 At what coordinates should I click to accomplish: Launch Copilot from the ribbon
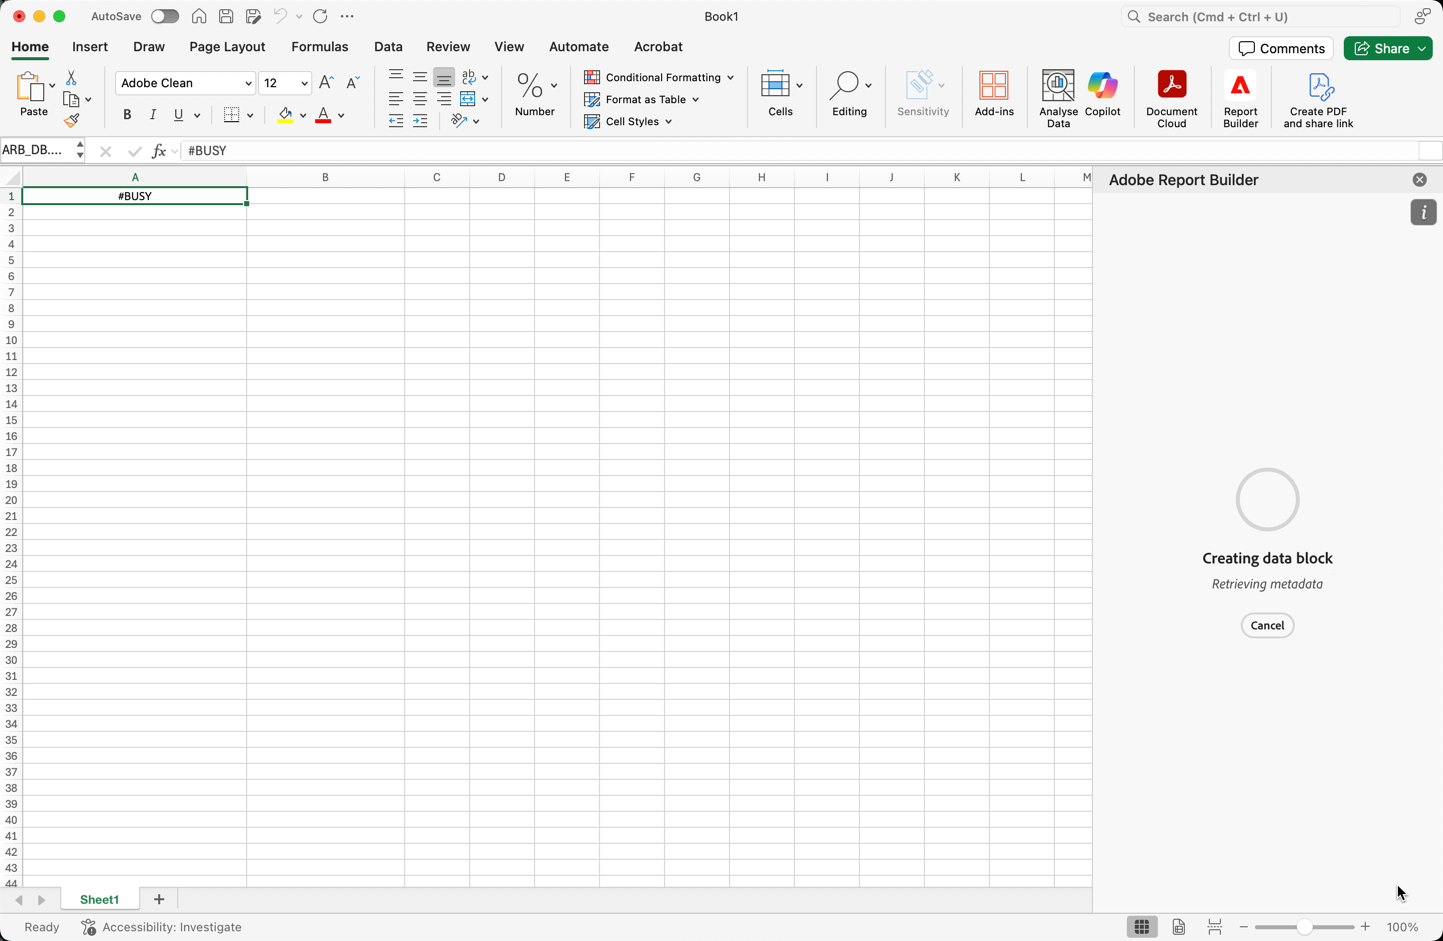pos(1102,94)
